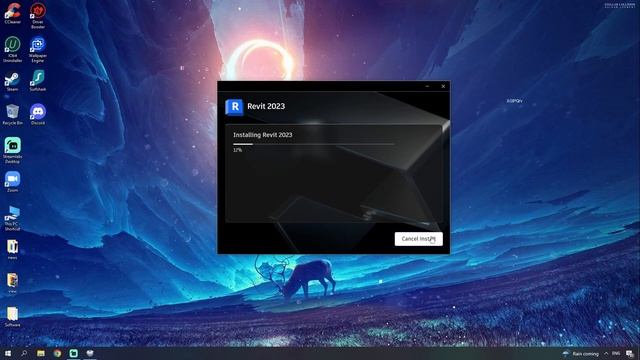The height and width of the screenshot is (360, 640).
Task: Open the Autodesk installer taskbar icon
Action: 90,353
